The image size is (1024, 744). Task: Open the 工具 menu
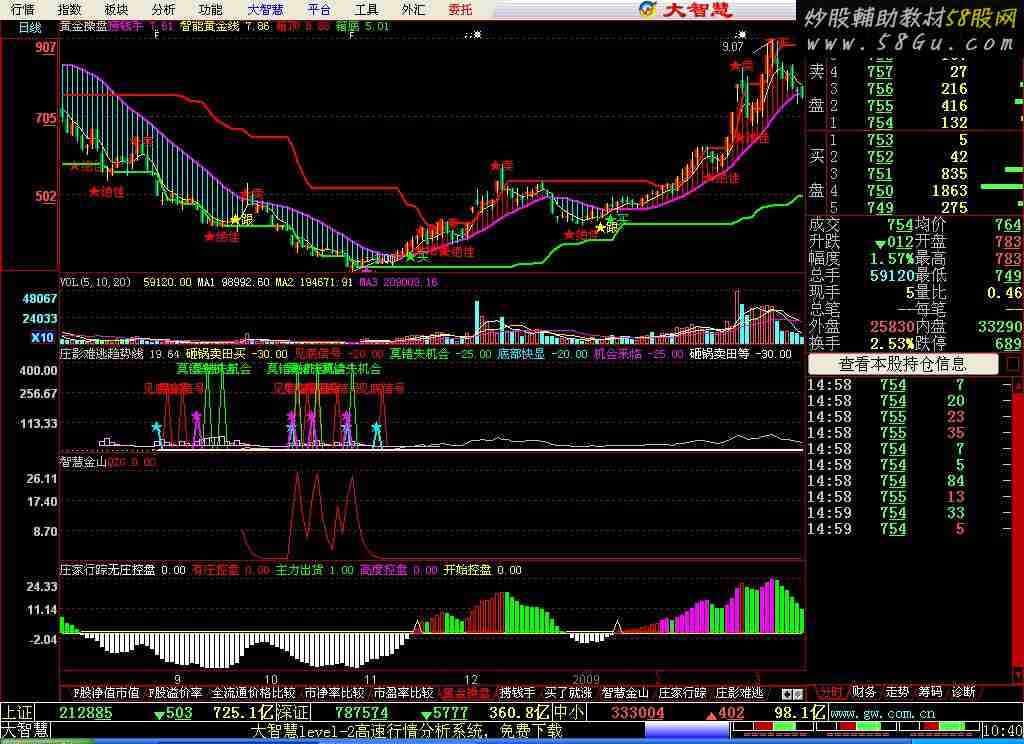(366, 9)
